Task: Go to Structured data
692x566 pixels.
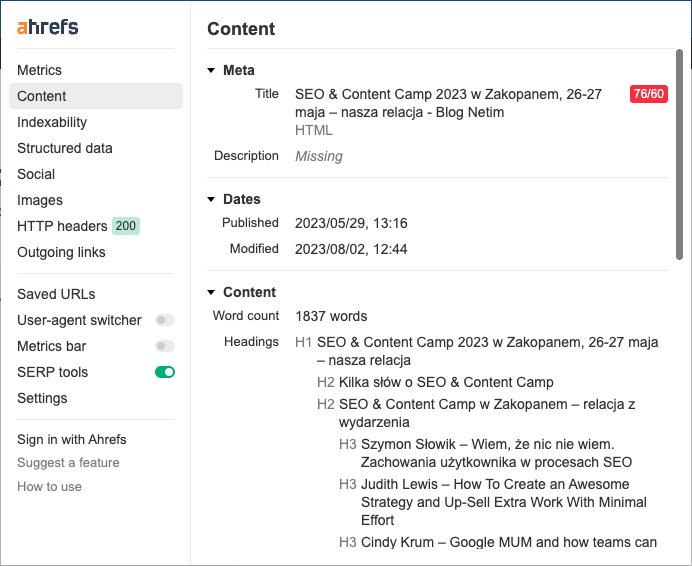Action: (x=65, y=148)
